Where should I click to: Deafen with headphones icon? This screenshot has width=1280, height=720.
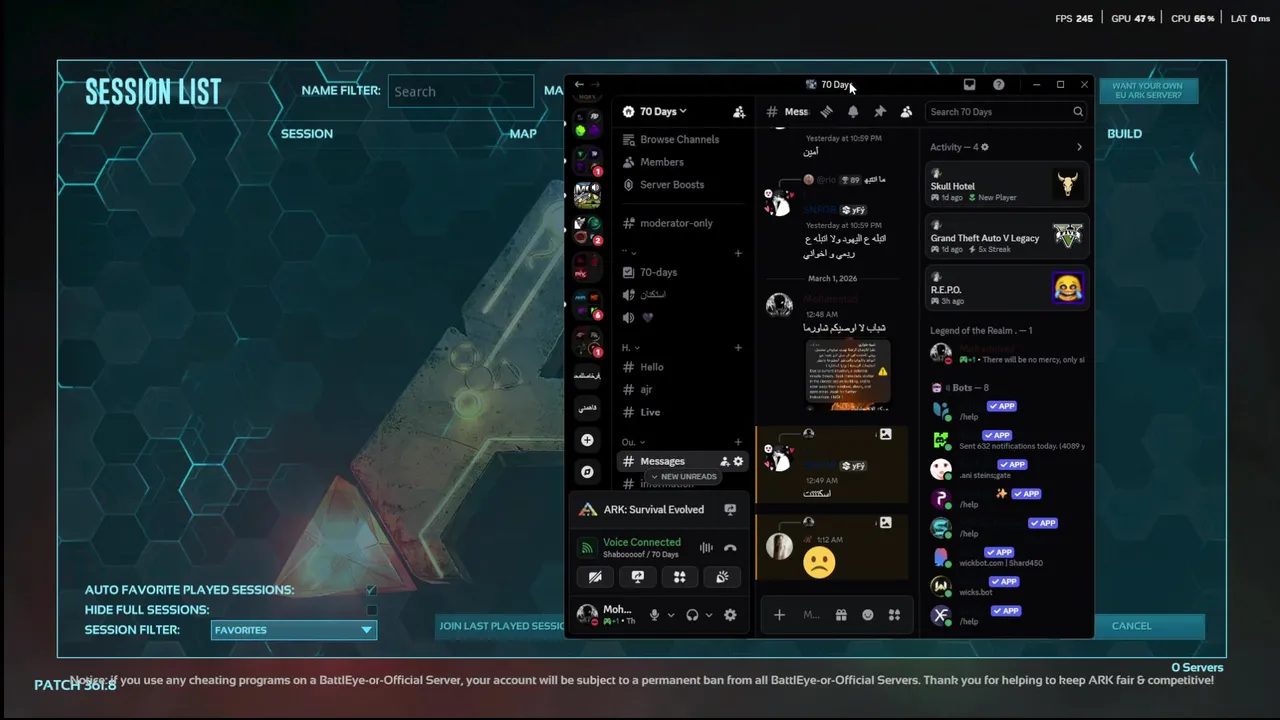tap(691, 615)
